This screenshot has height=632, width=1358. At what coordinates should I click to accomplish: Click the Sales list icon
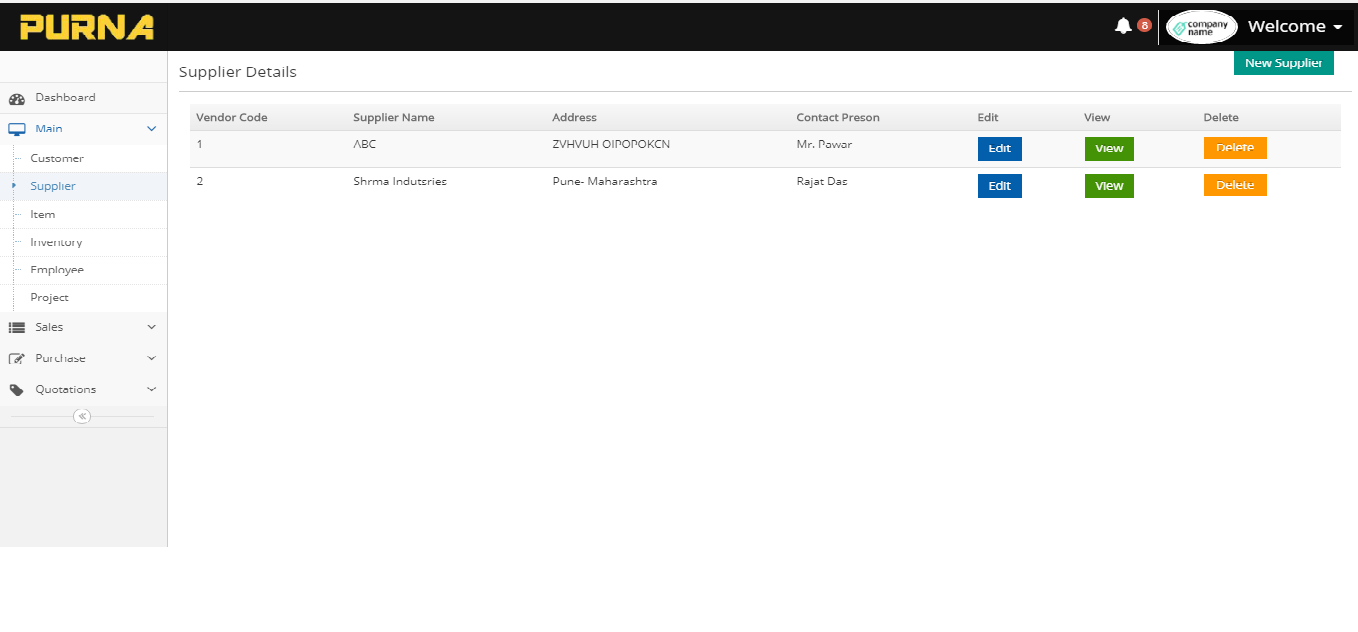pyautogui.click(x=17, y=328)
